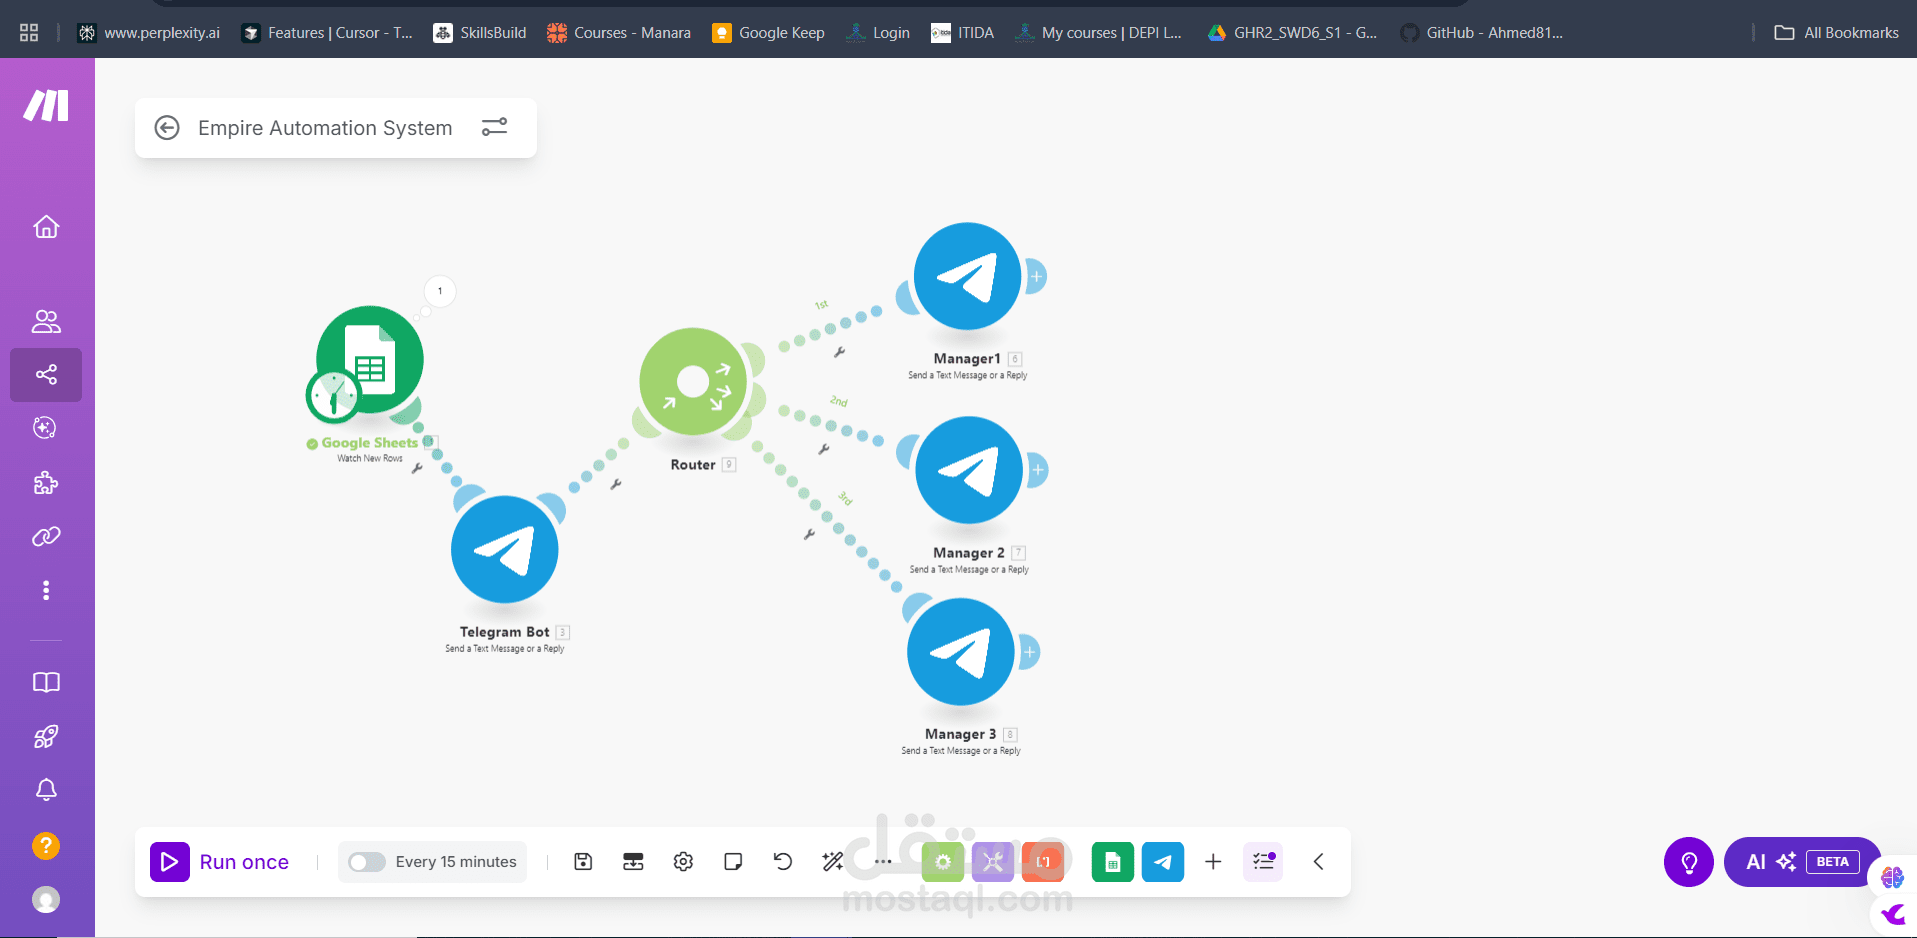Viewport: 1917px width, 938px height.
Task: Rename the Empire Automation System title
Action: click(x=325, y=128)
